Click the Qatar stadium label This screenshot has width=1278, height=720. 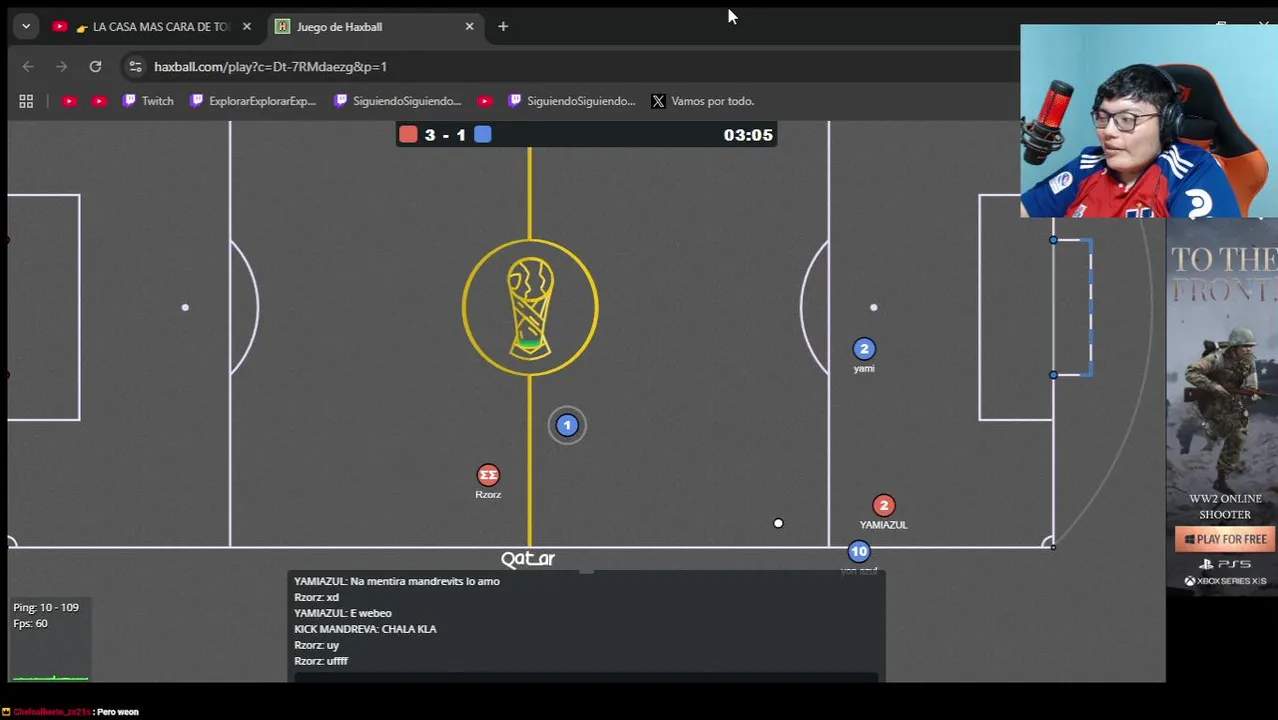click(528, 559)
